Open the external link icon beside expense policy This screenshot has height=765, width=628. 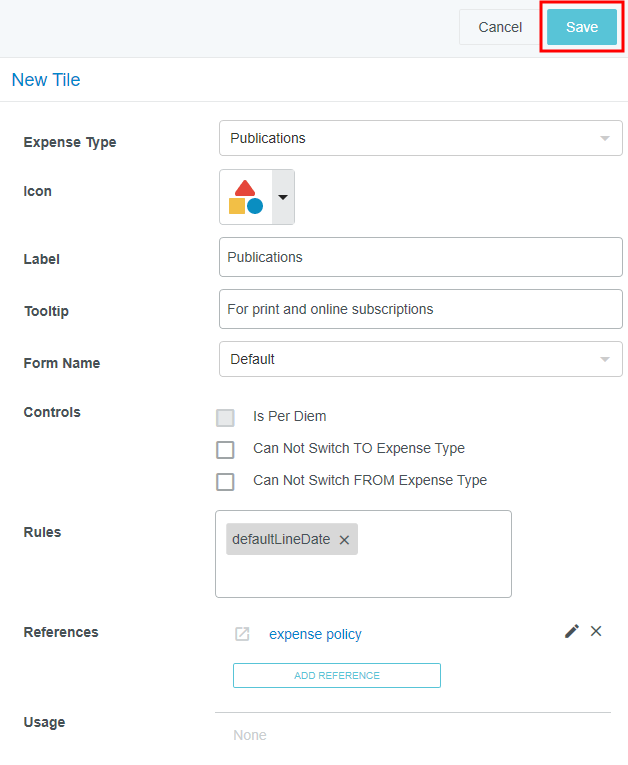(x=242, y=634)
